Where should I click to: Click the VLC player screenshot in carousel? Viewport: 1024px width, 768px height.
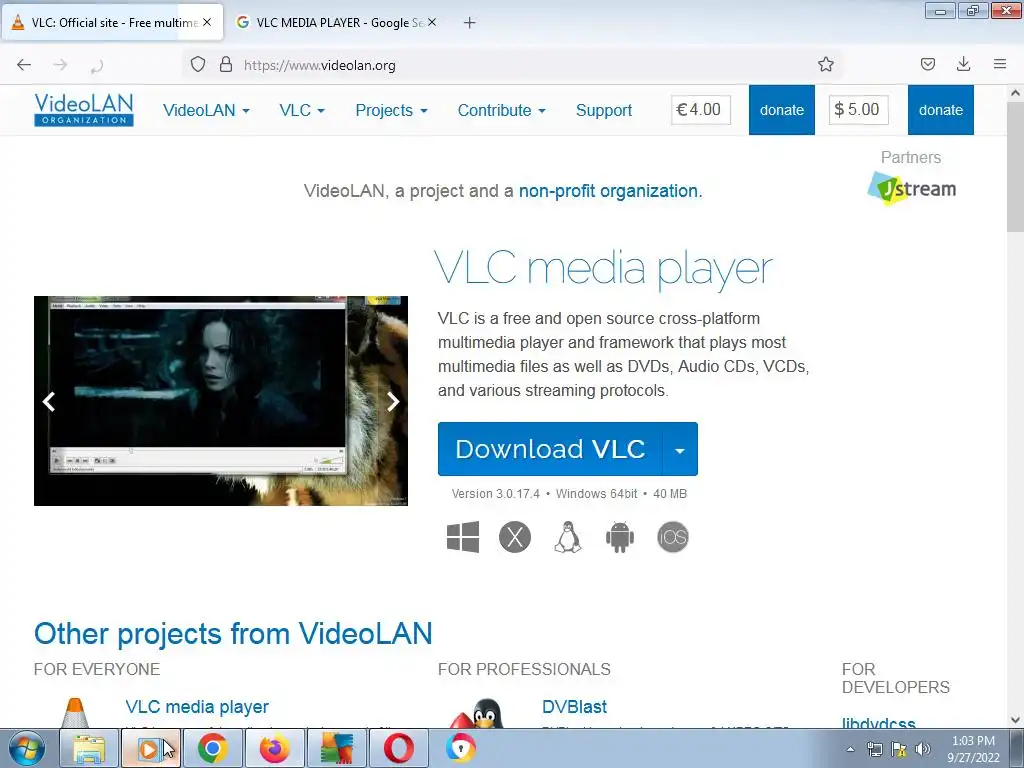[x=221, y=401]
